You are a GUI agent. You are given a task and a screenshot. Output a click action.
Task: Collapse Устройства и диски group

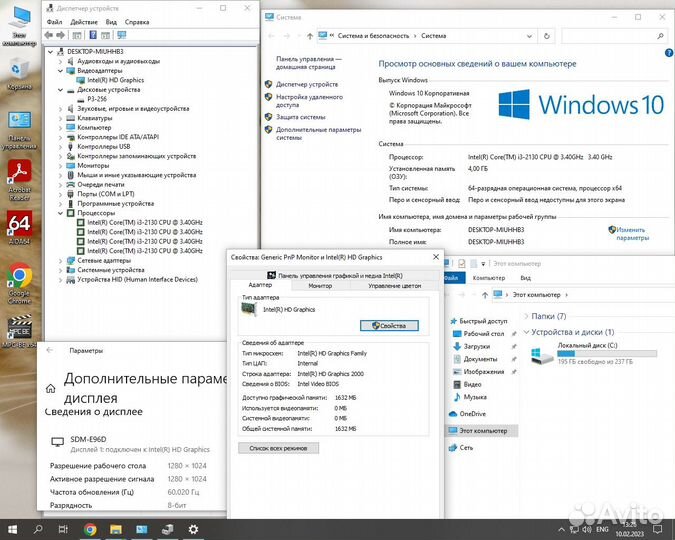pos(526,332)
